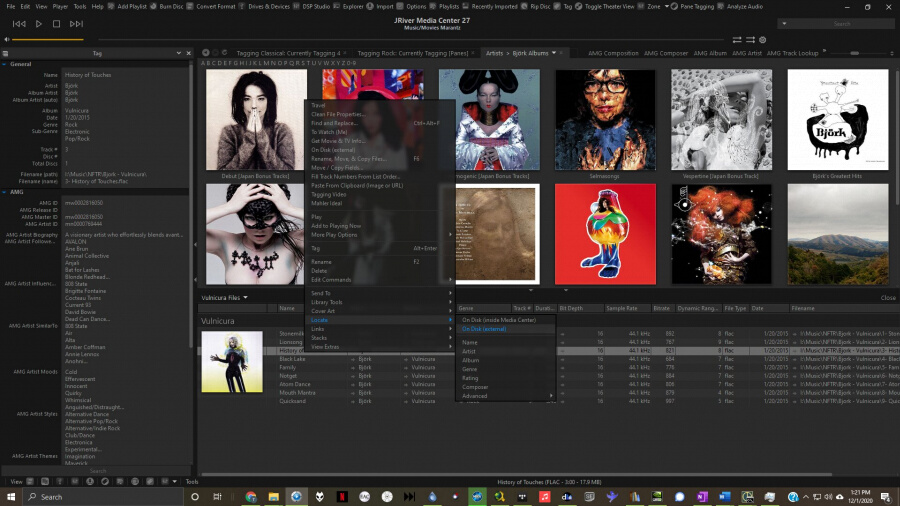Open the search options dropdown arrow
Screen dimensions: 900x506
click(x=784, y=24)
